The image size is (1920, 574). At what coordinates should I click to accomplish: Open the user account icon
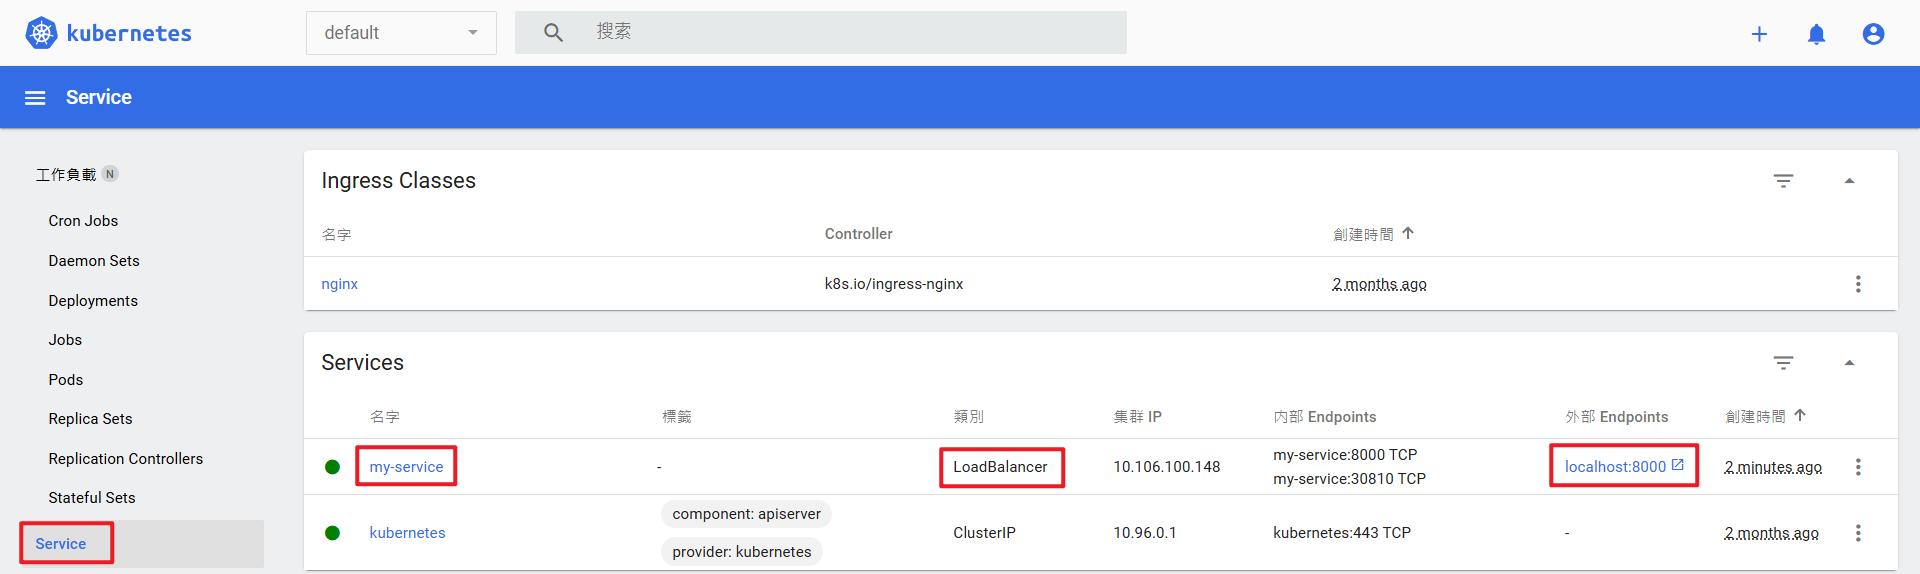click(1873, 34)
